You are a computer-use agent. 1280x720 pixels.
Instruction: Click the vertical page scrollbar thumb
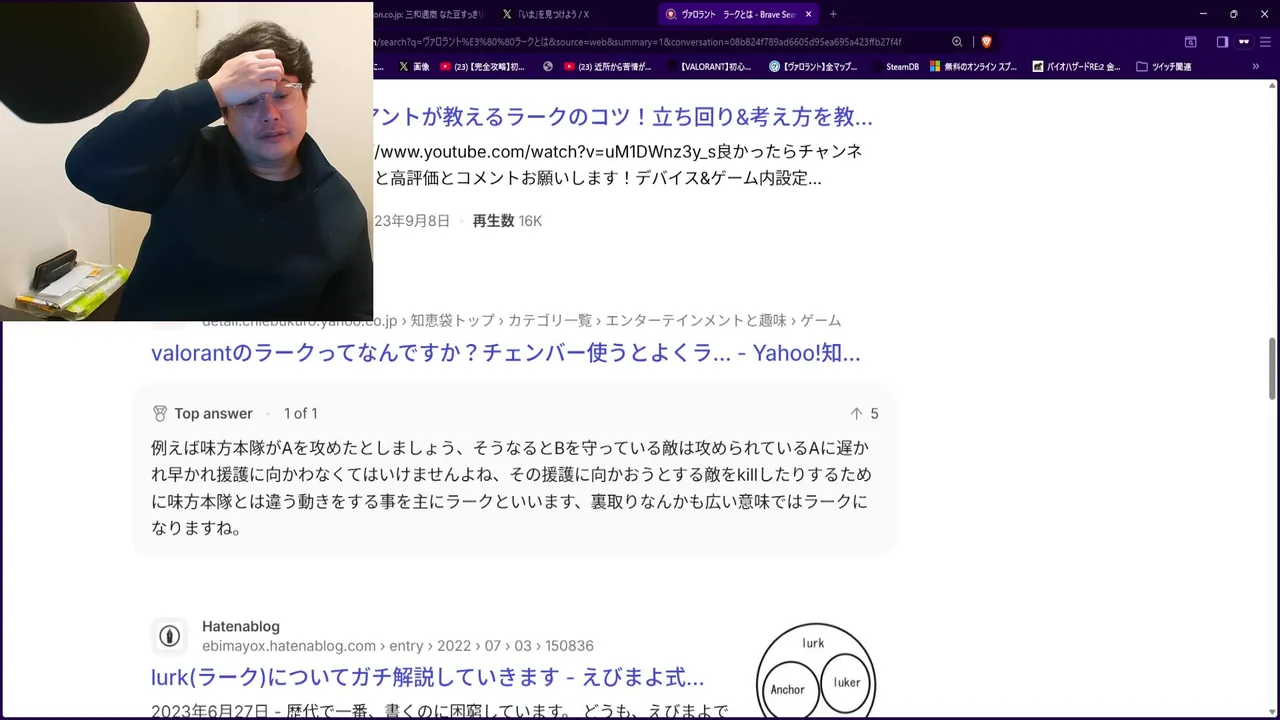1272,369
